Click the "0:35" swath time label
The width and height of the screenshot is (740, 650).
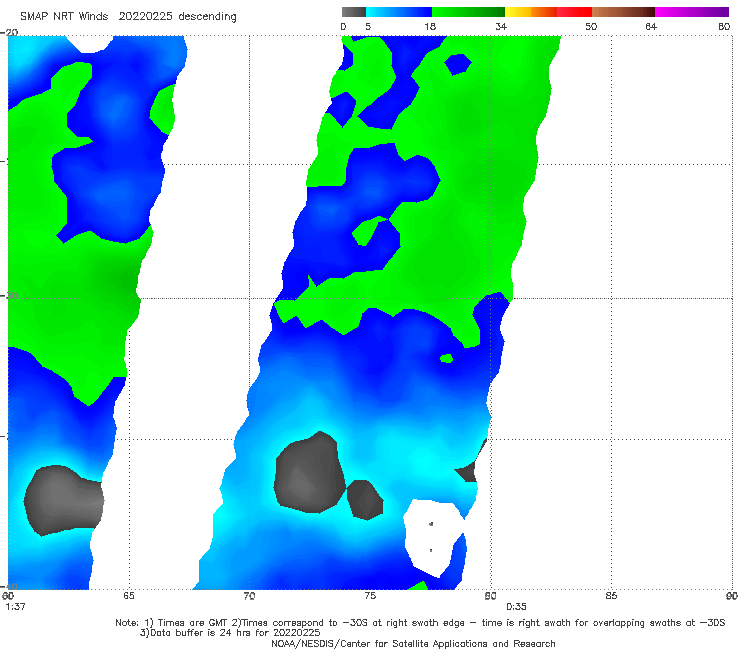(x=516, y=607)
